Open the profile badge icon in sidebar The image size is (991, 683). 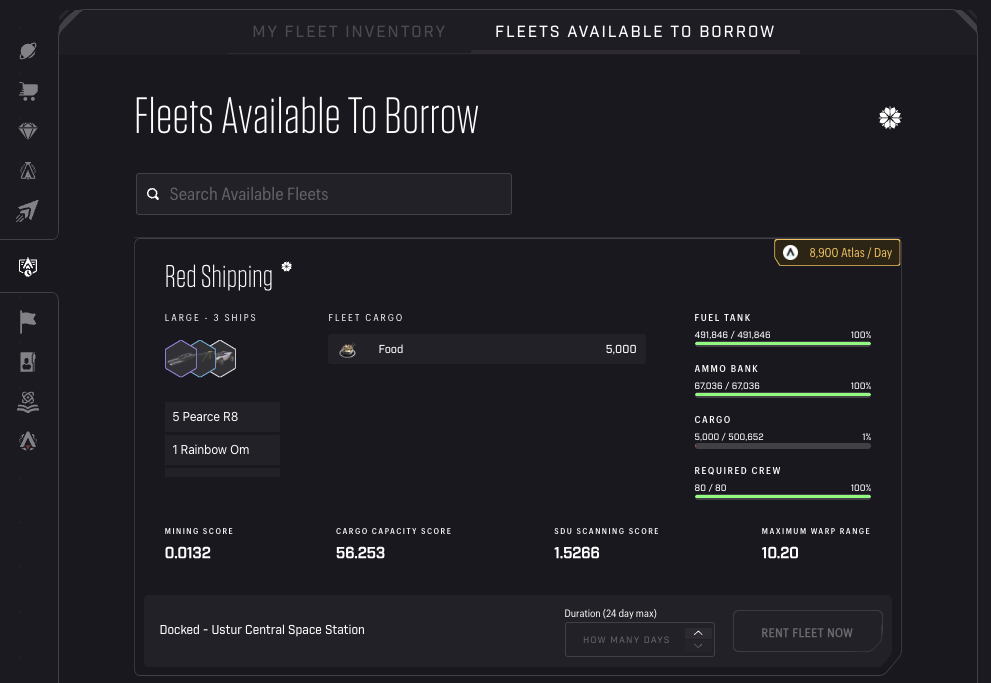pyautogui.click(x=28, y=361)
